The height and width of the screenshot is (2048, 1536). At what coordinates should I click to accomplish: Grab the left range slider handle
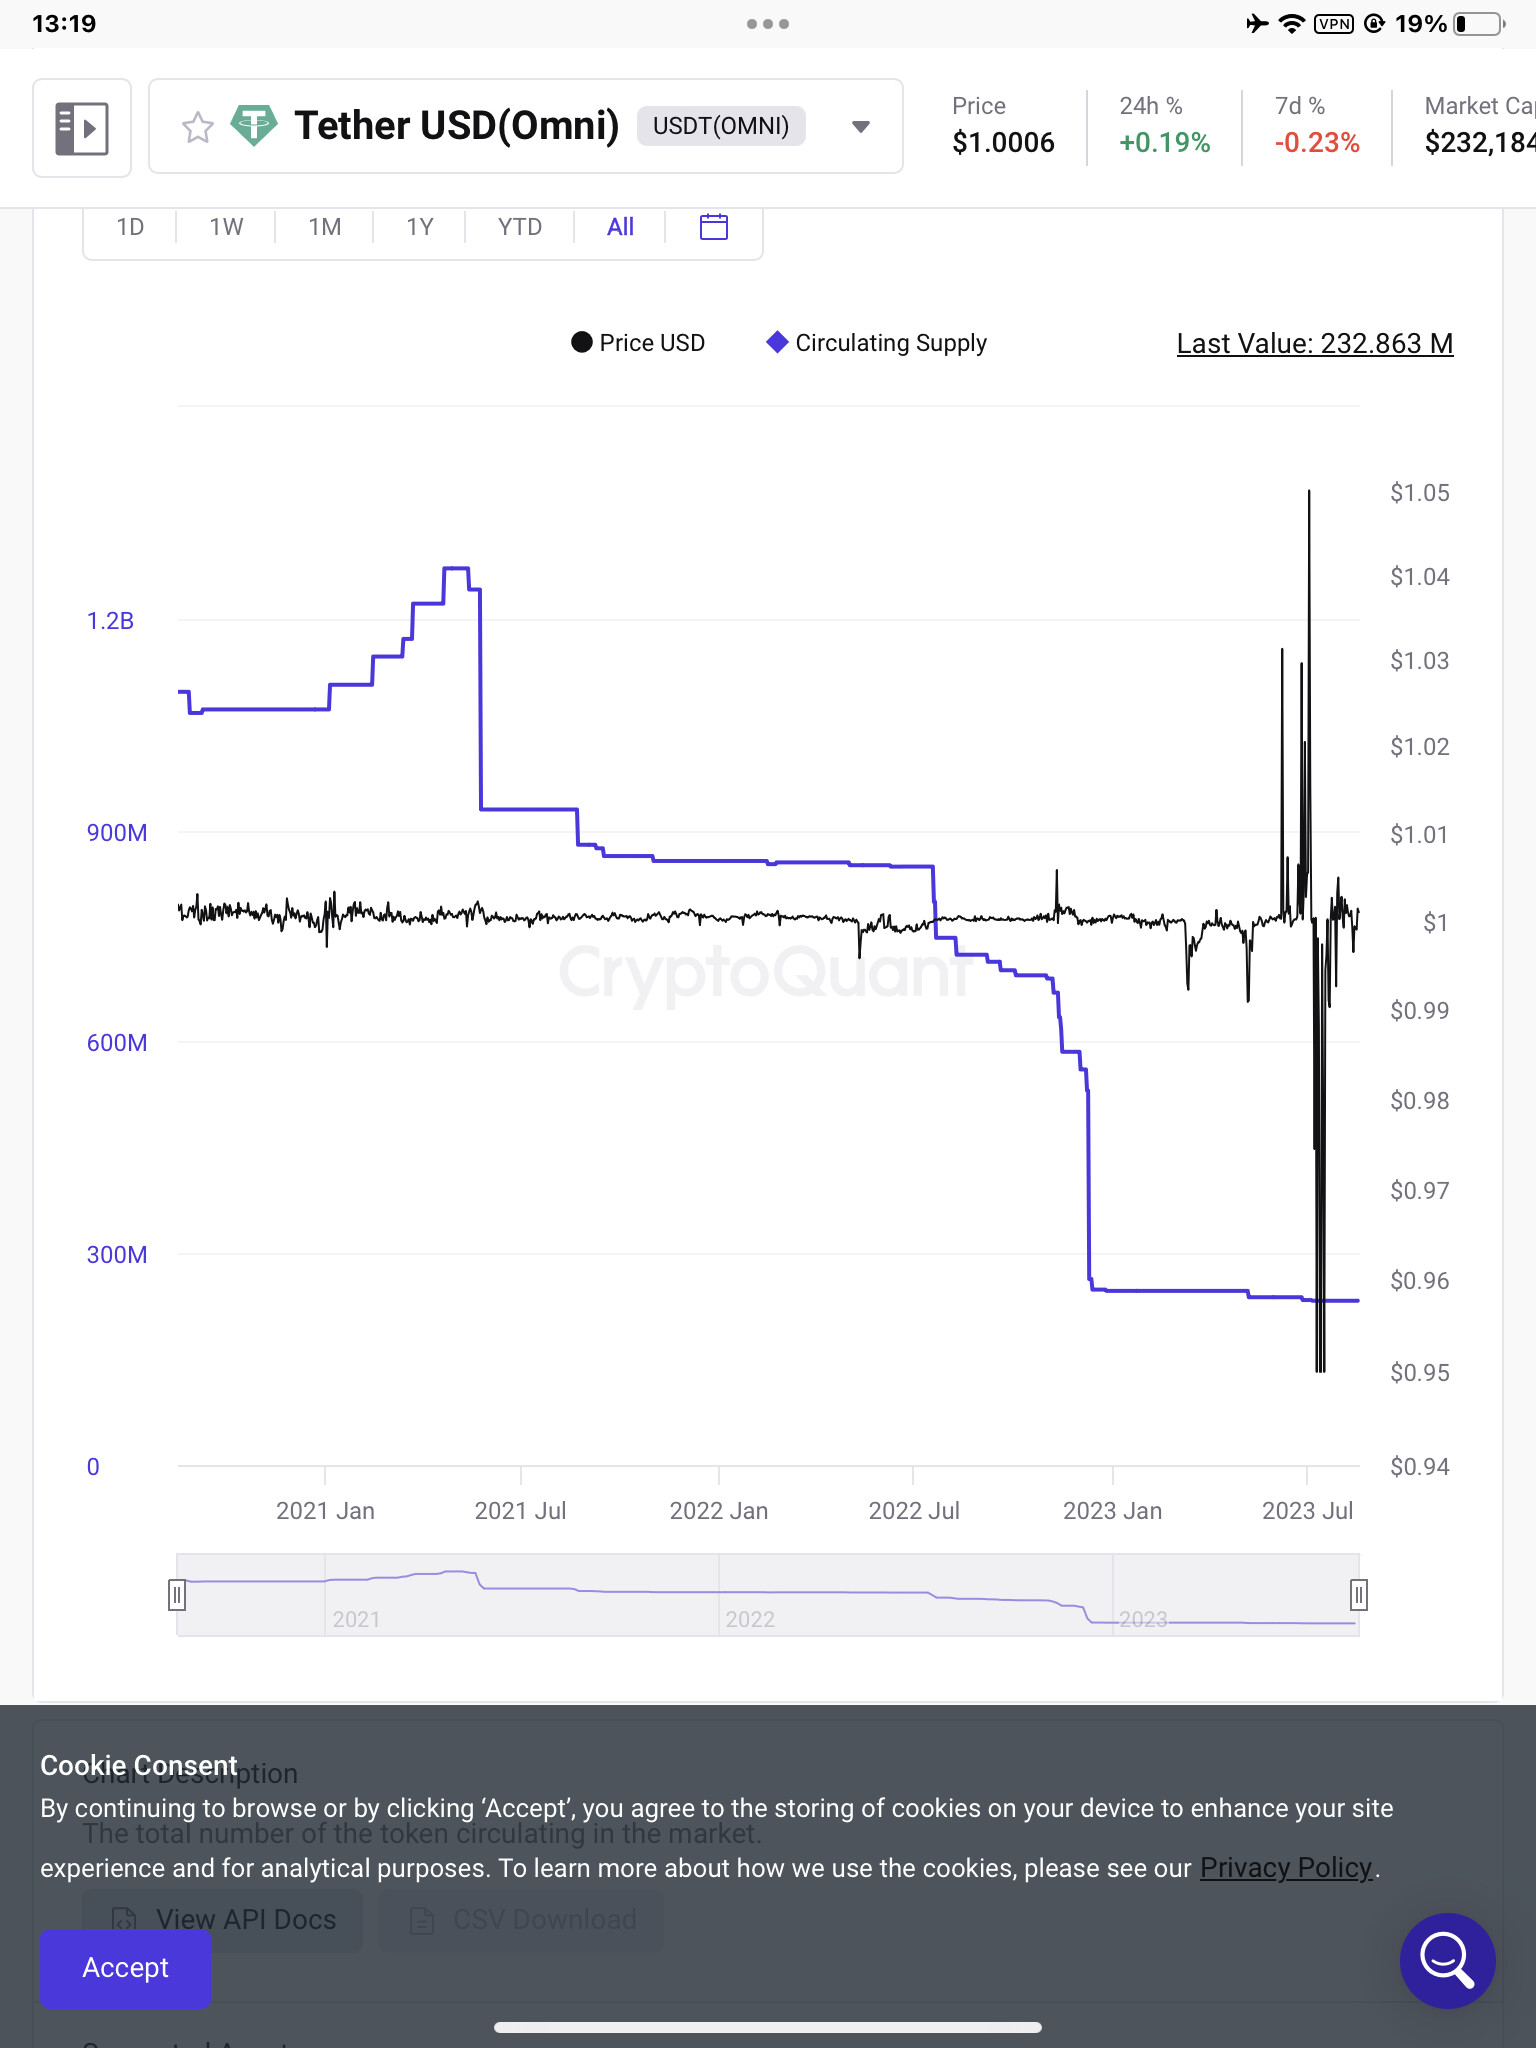[x=177, y=1594]
